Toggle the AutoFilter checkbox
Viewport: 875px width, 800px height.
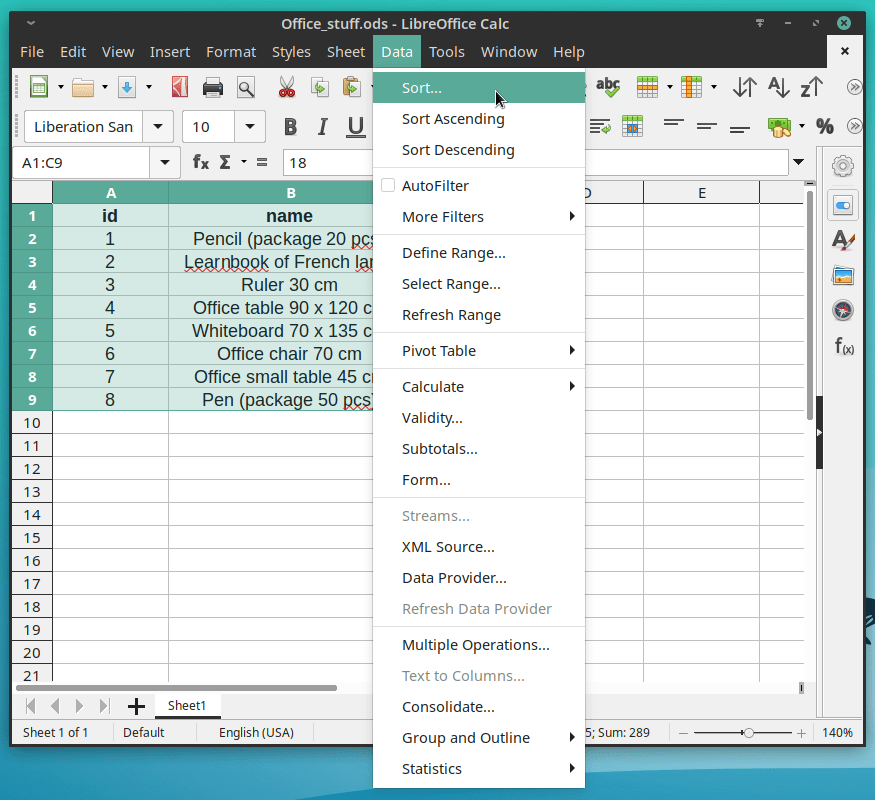[388, 185]
